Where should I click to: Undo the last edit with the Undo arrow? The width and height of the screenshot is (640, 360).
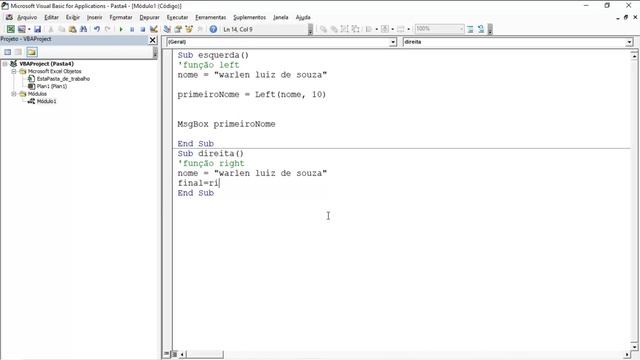tap(97, 29)
